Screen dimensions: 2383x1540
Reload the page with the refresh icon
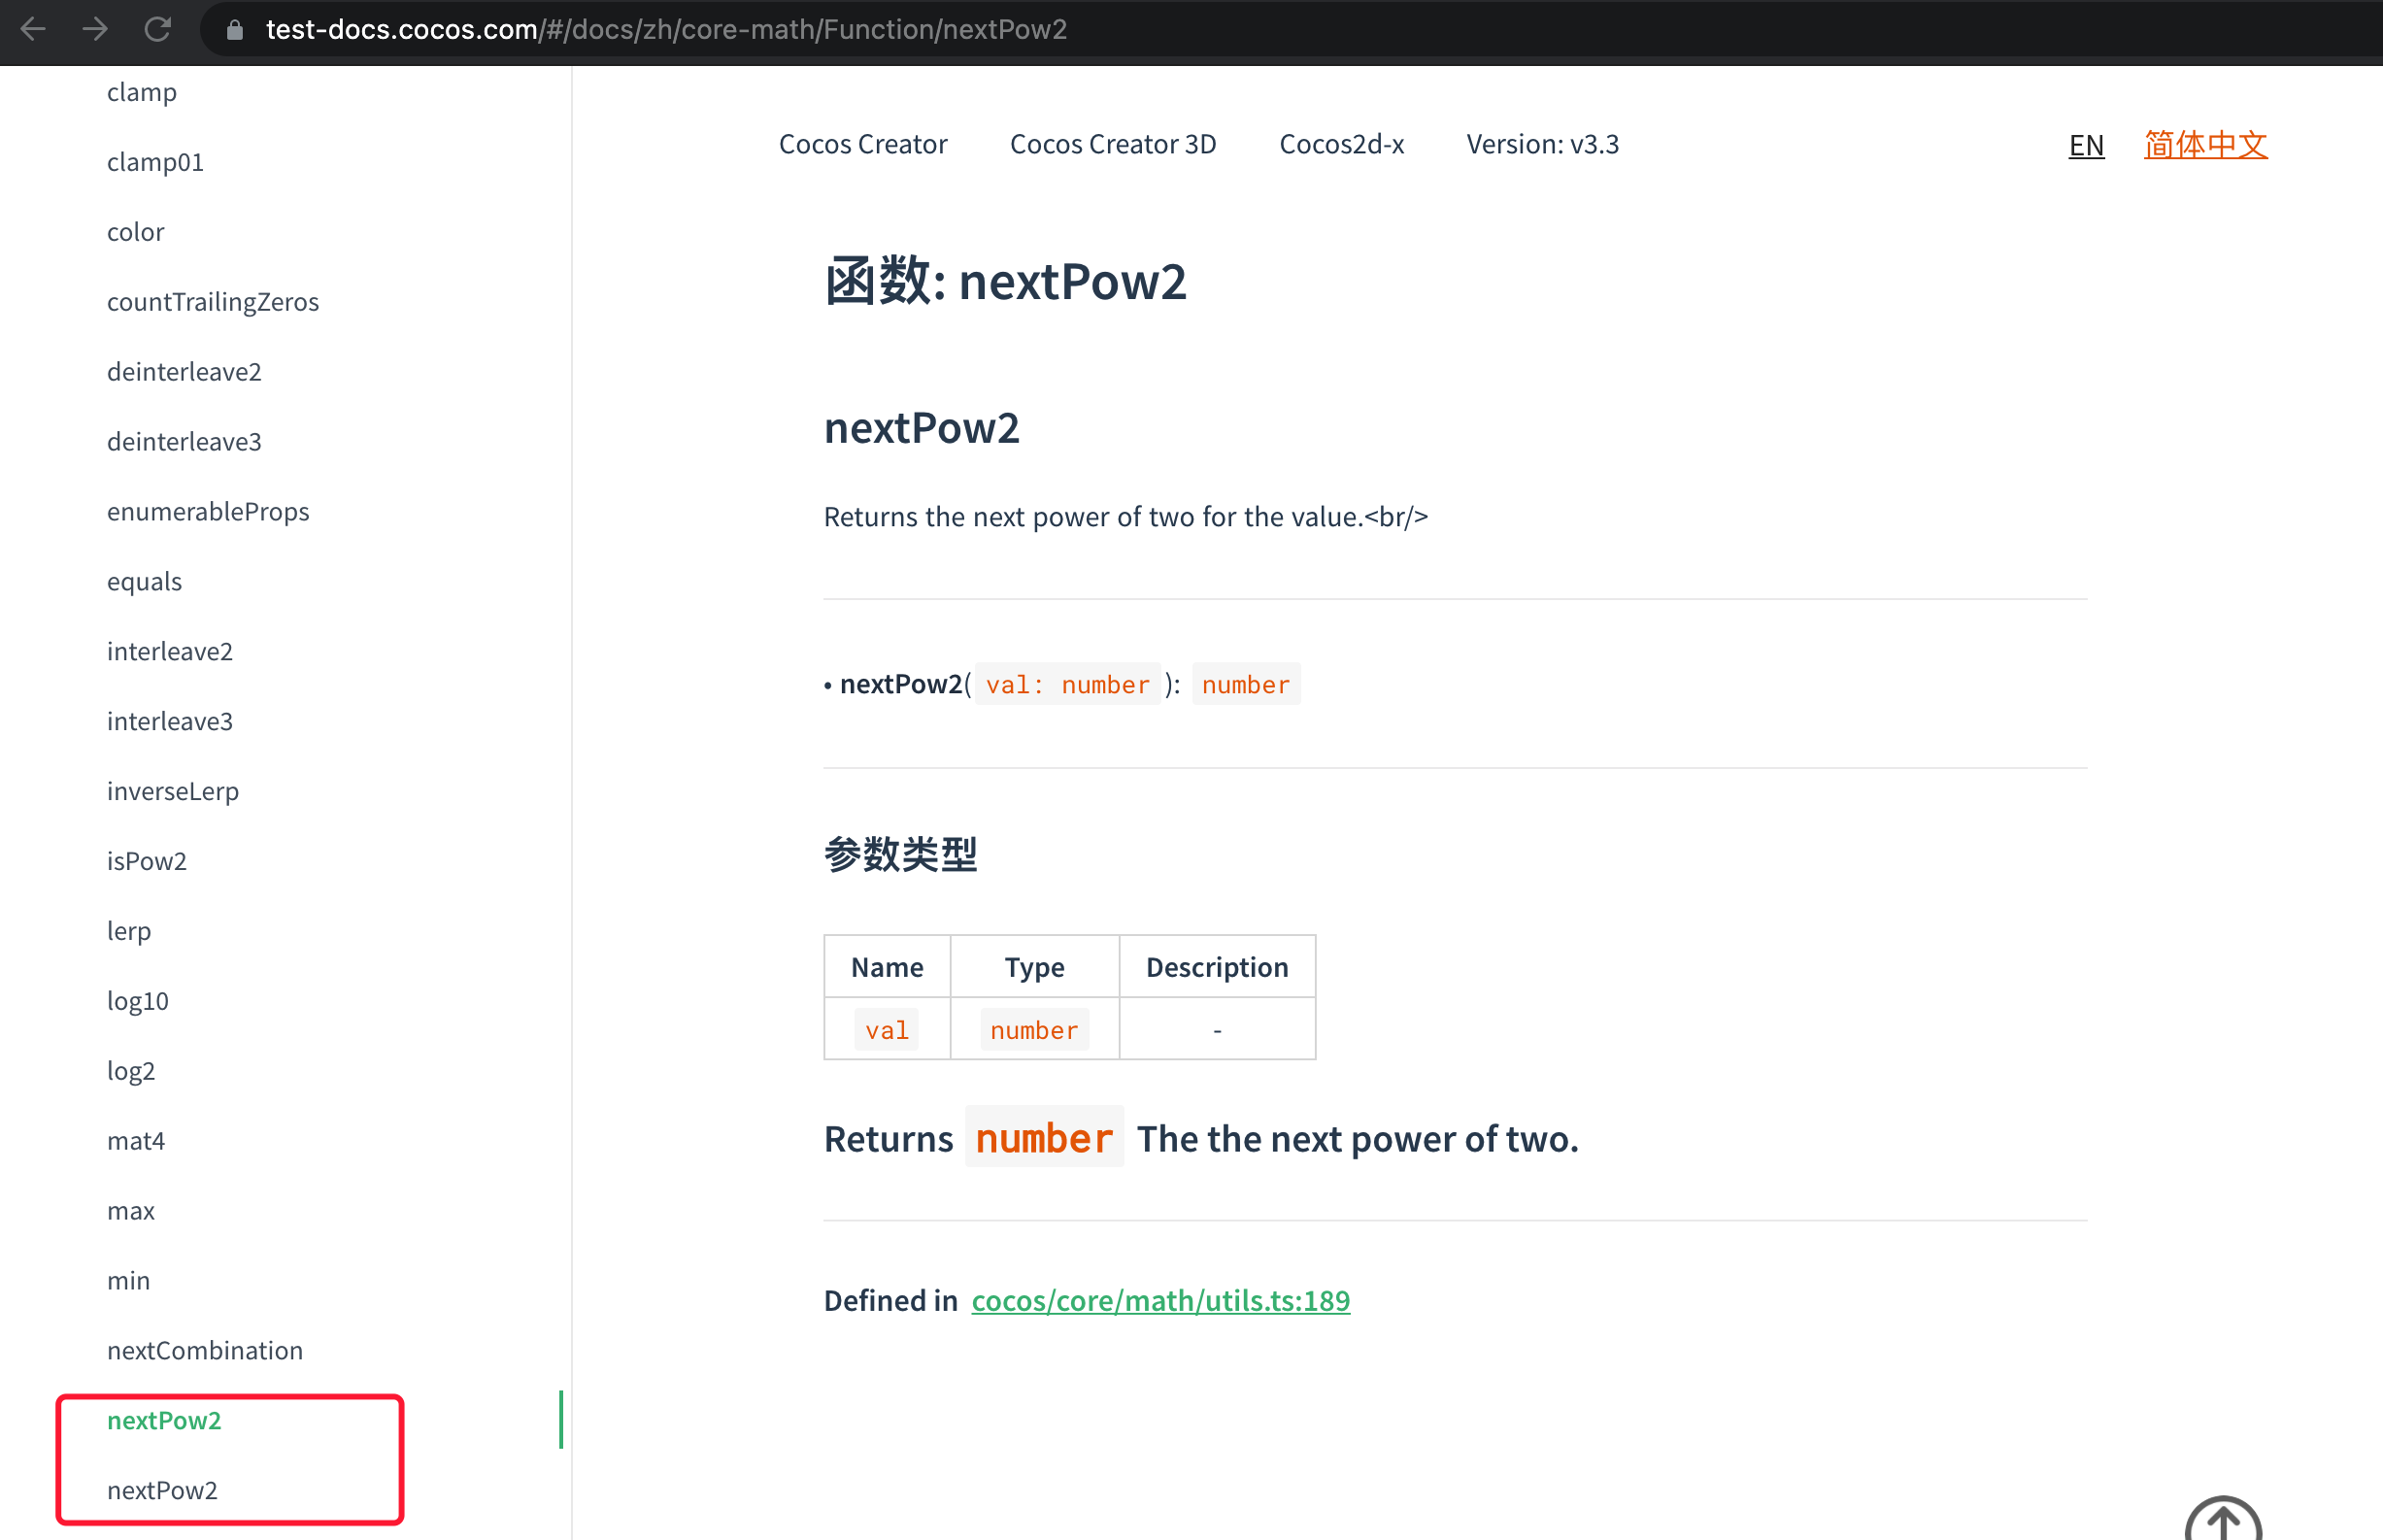(157, 29)
